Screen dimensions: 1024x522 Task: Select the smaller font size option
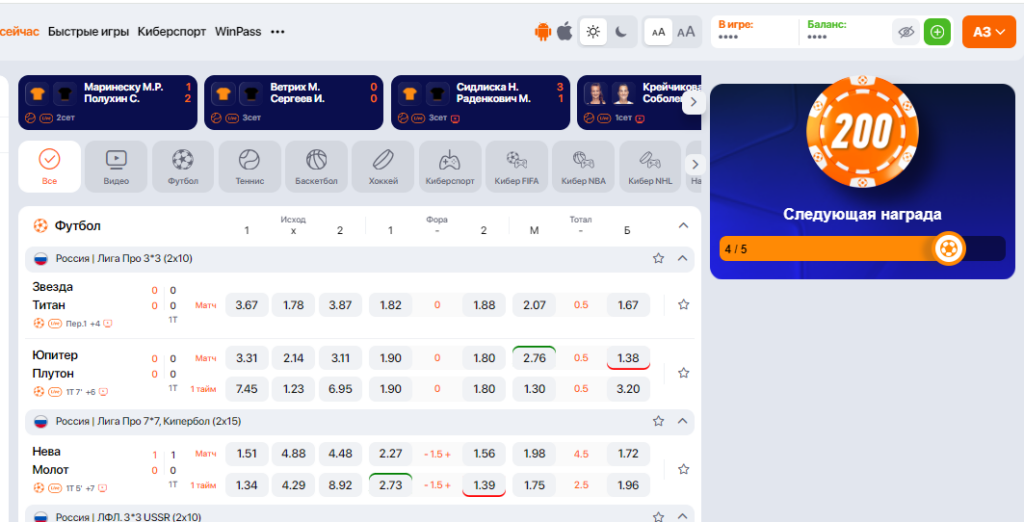point(658,32)
